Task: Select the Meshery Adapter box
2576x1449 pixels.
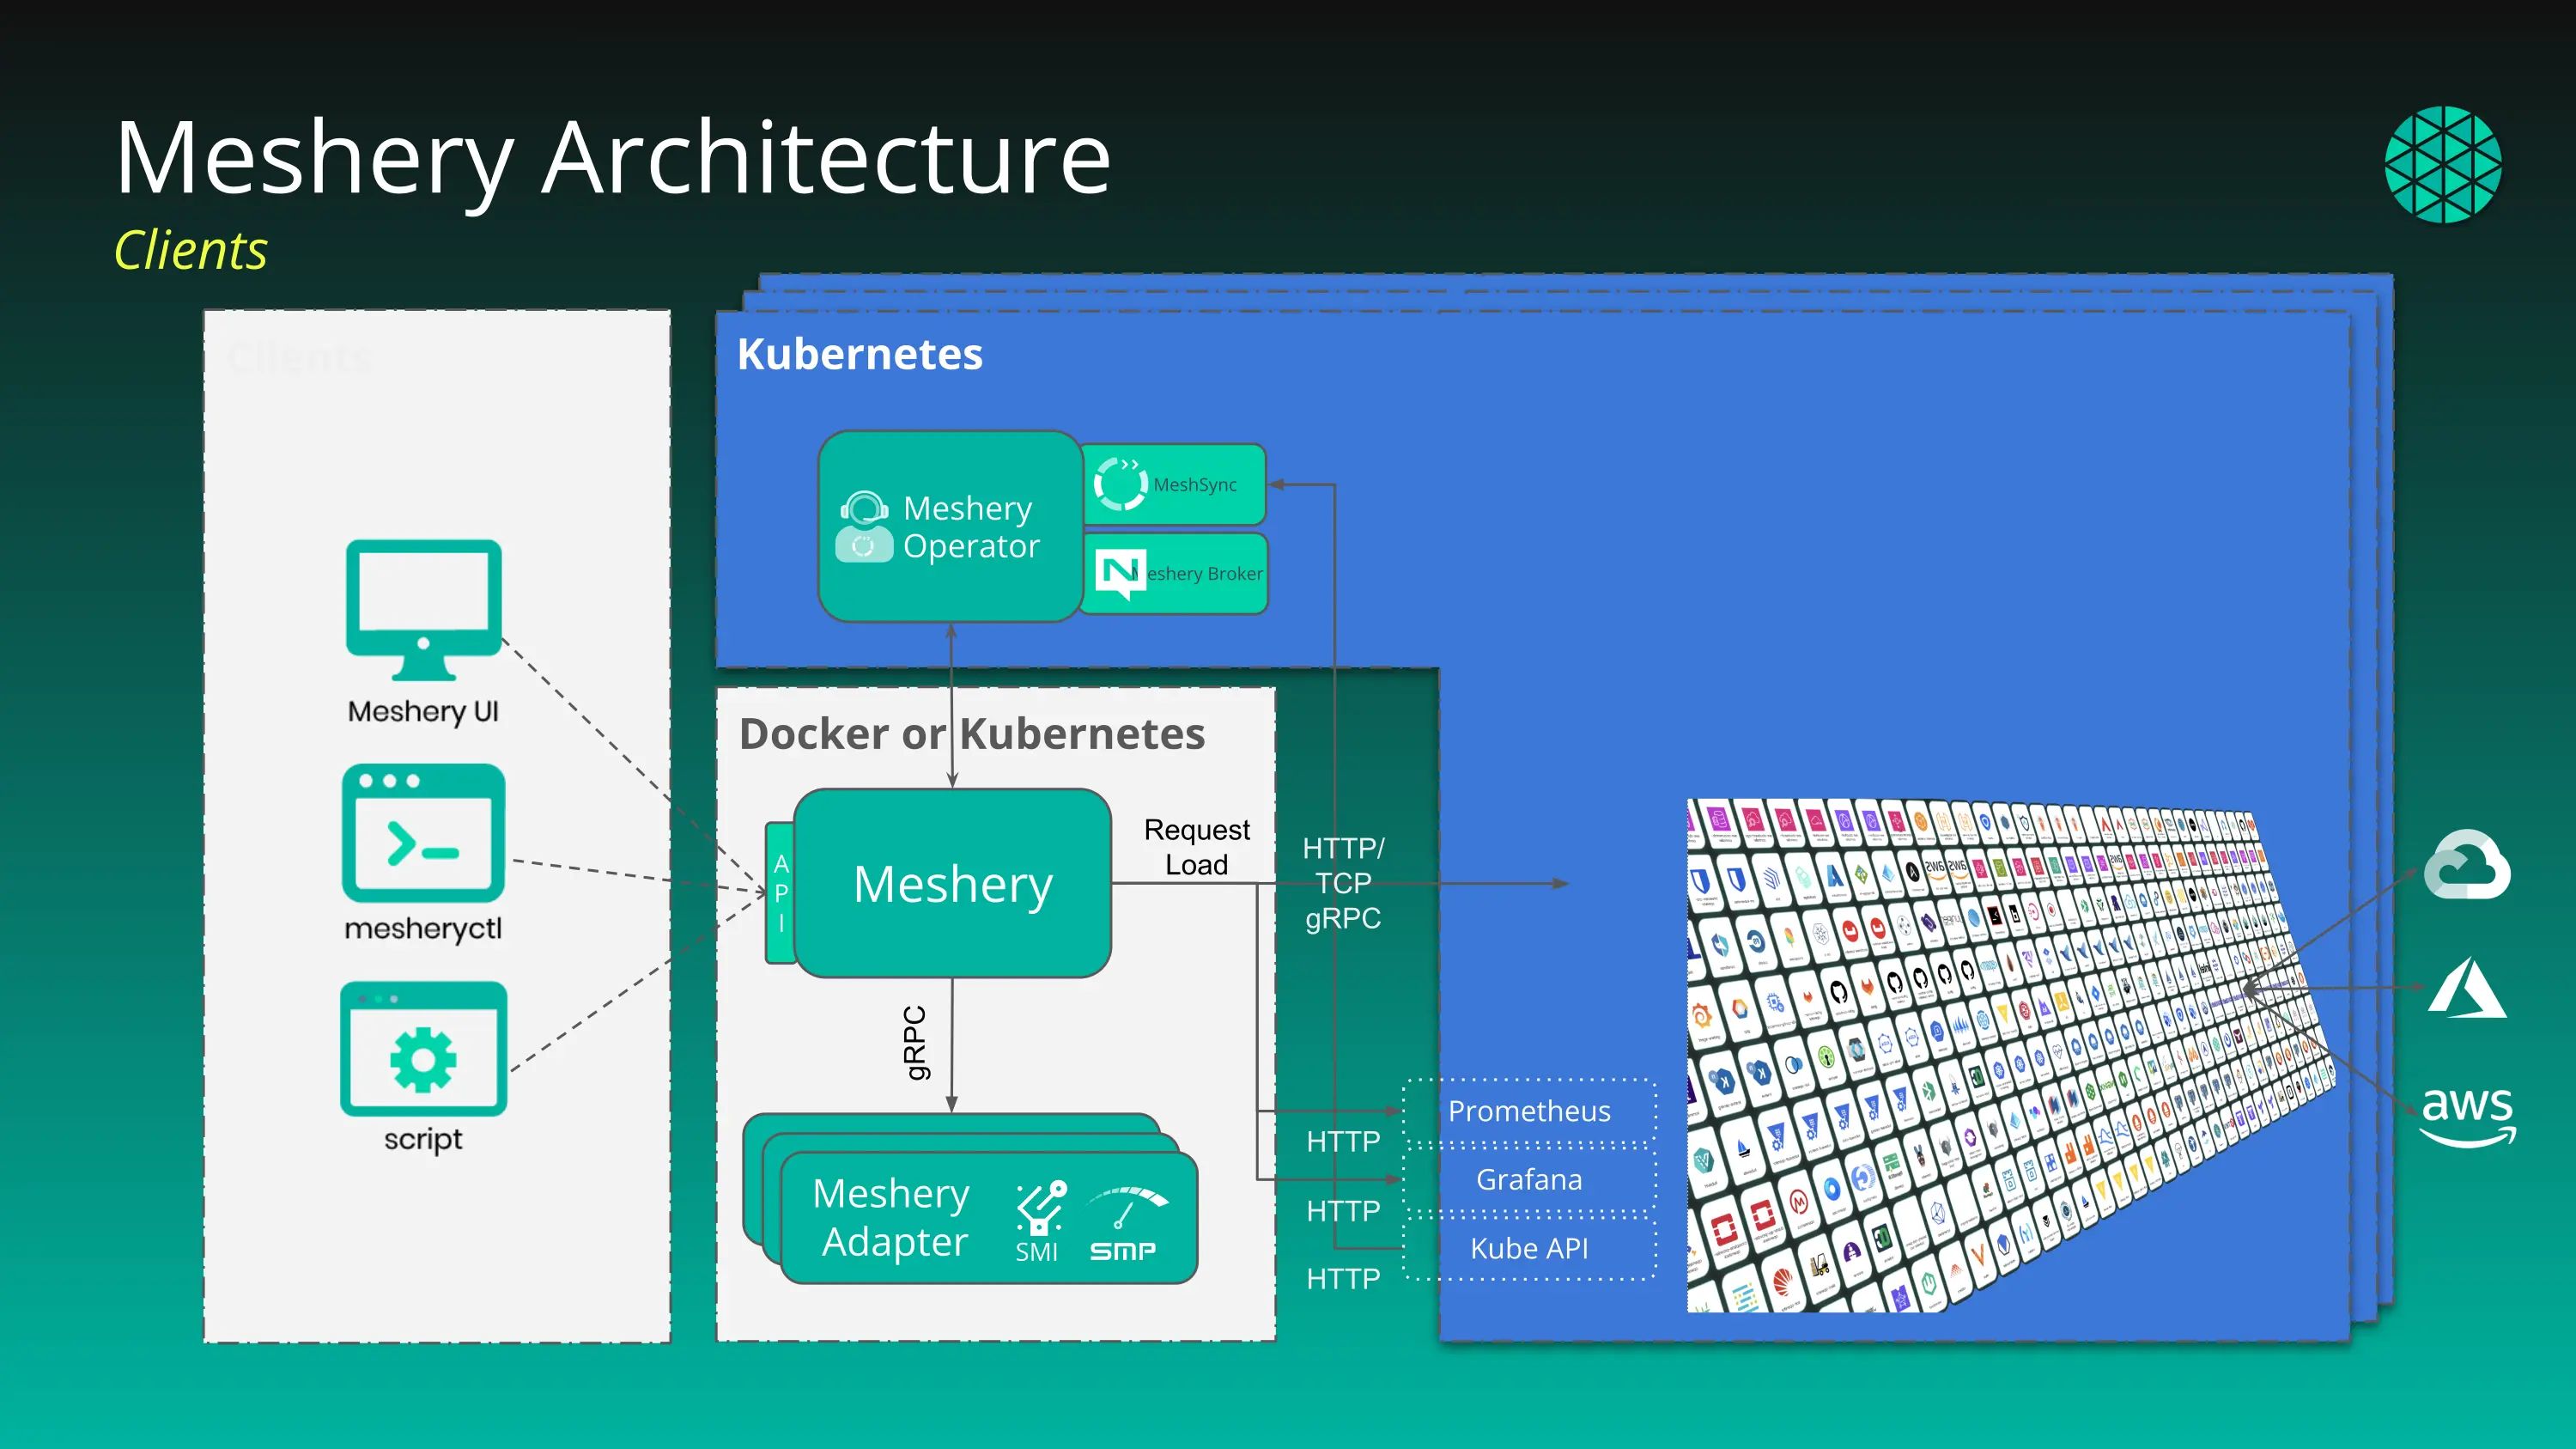Action: (x=890, y=1217)
